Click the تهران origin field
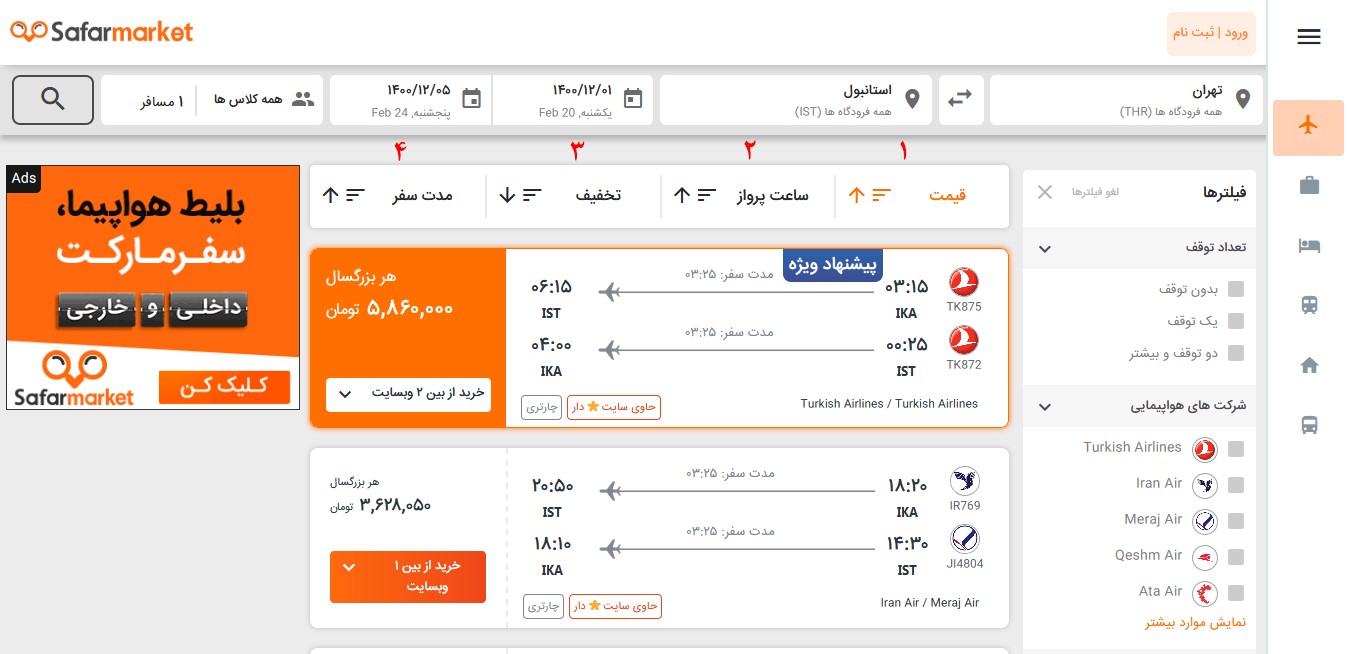The image size is (1349, 654). click(1126, 100)
